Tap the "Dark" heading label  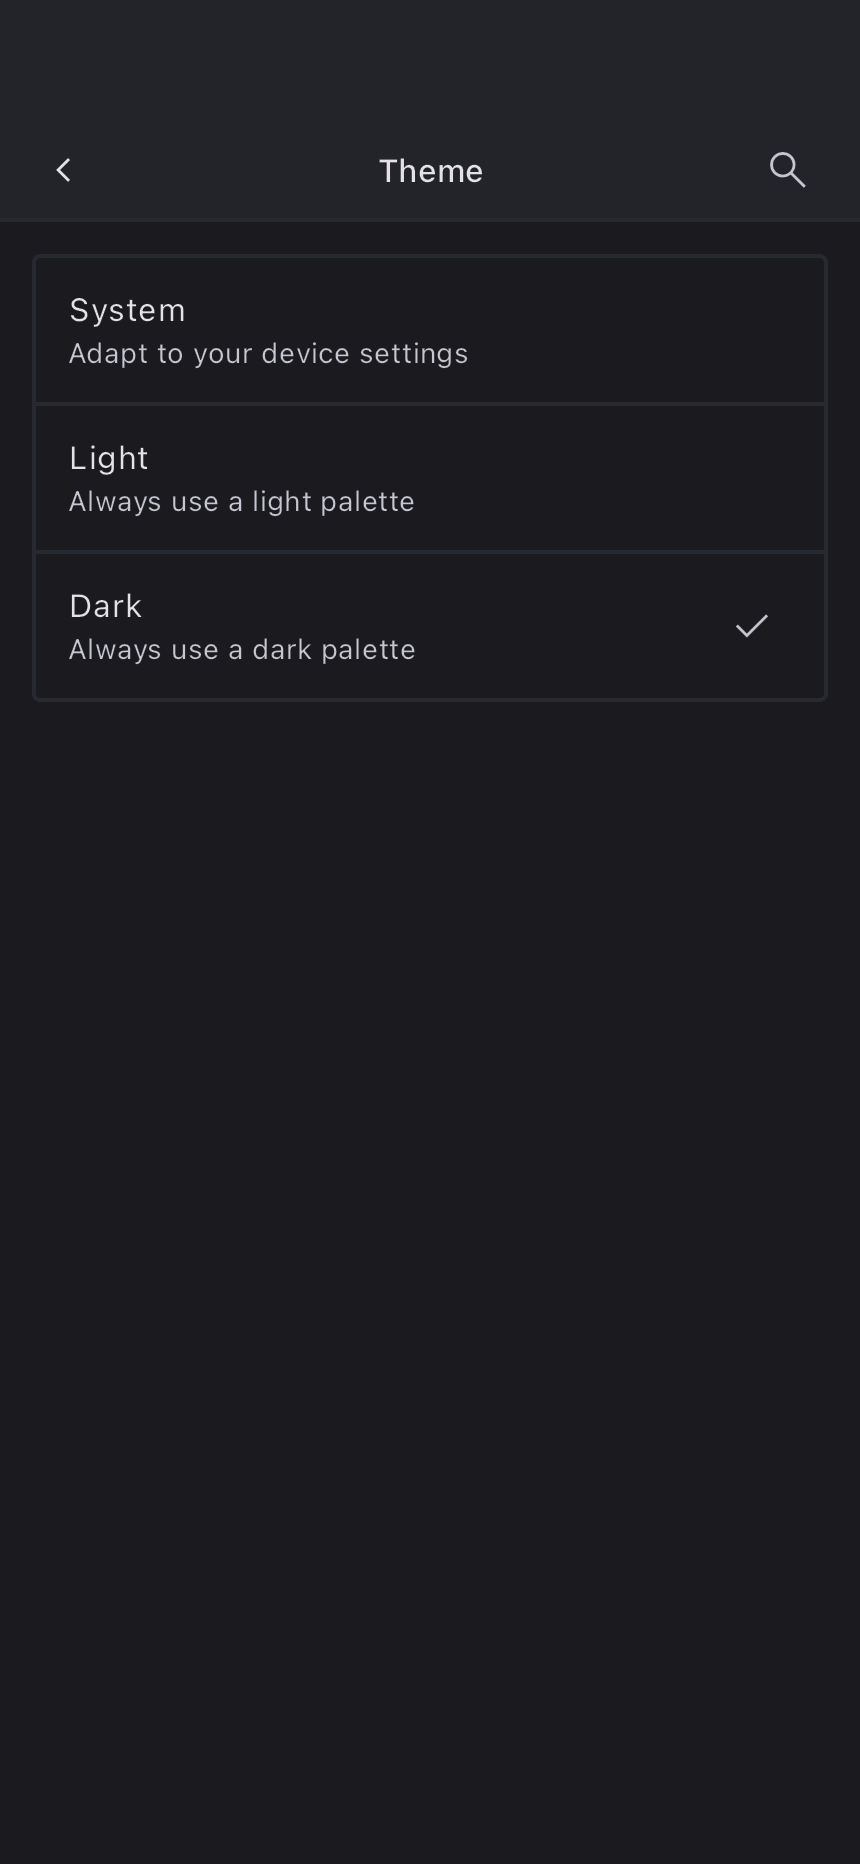point(106,606)
